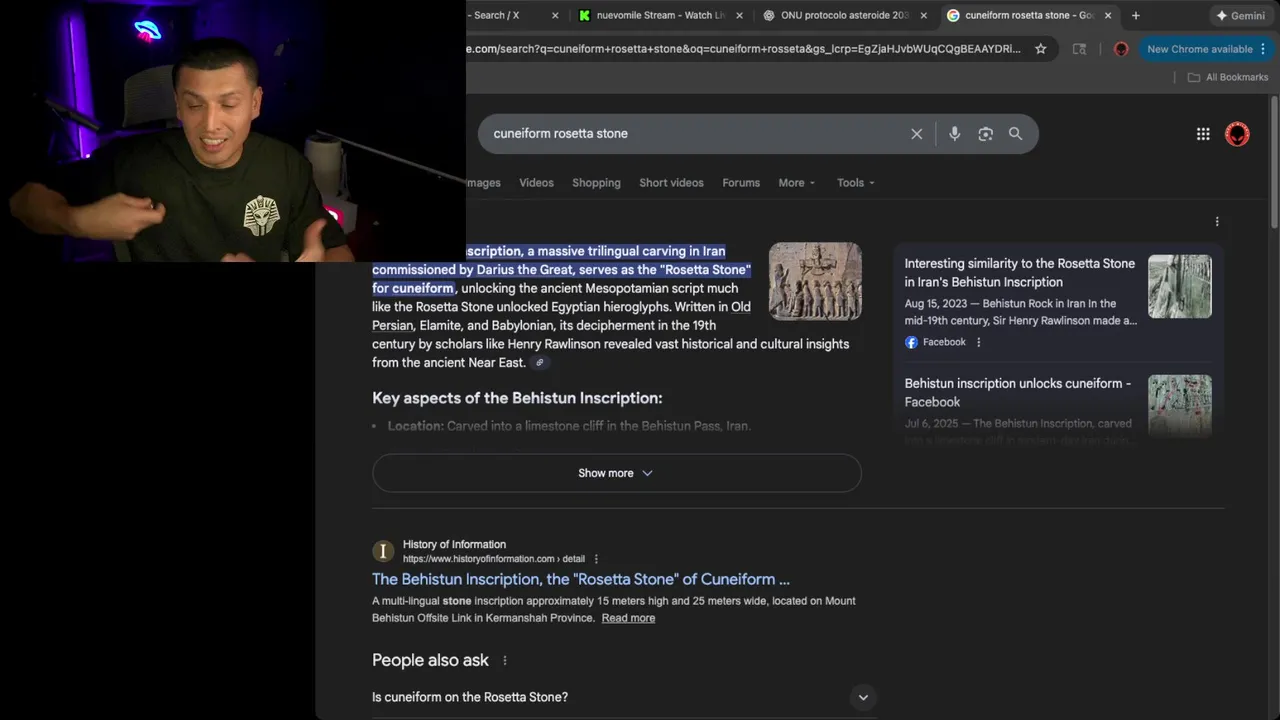Open thumbnail beside 'Interesting similarity' result

point(1180,287)
